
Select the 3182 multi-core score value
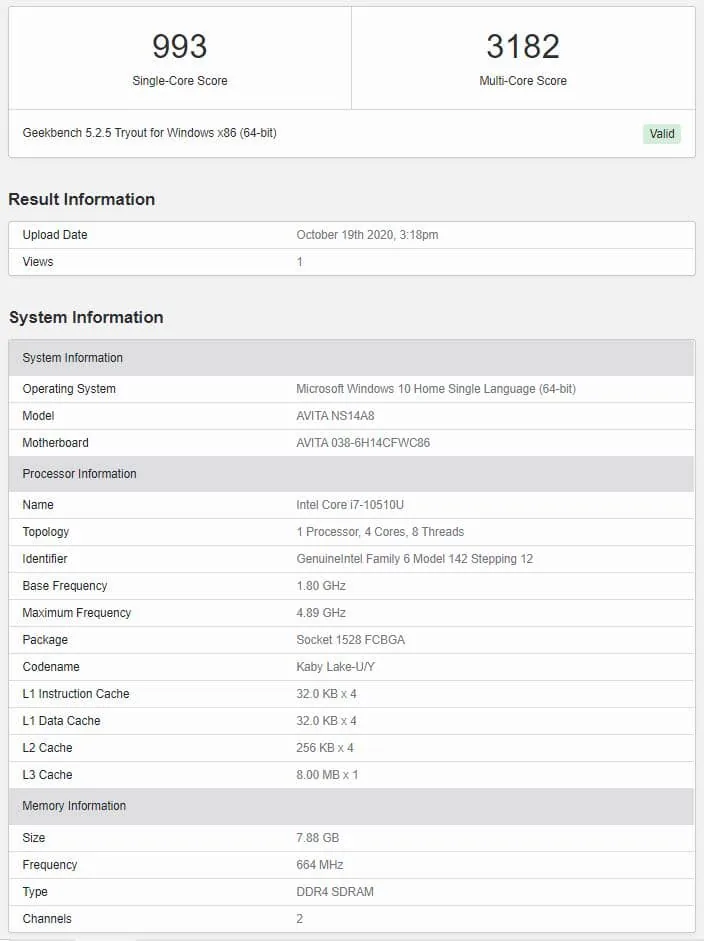[x=523, y=46]
